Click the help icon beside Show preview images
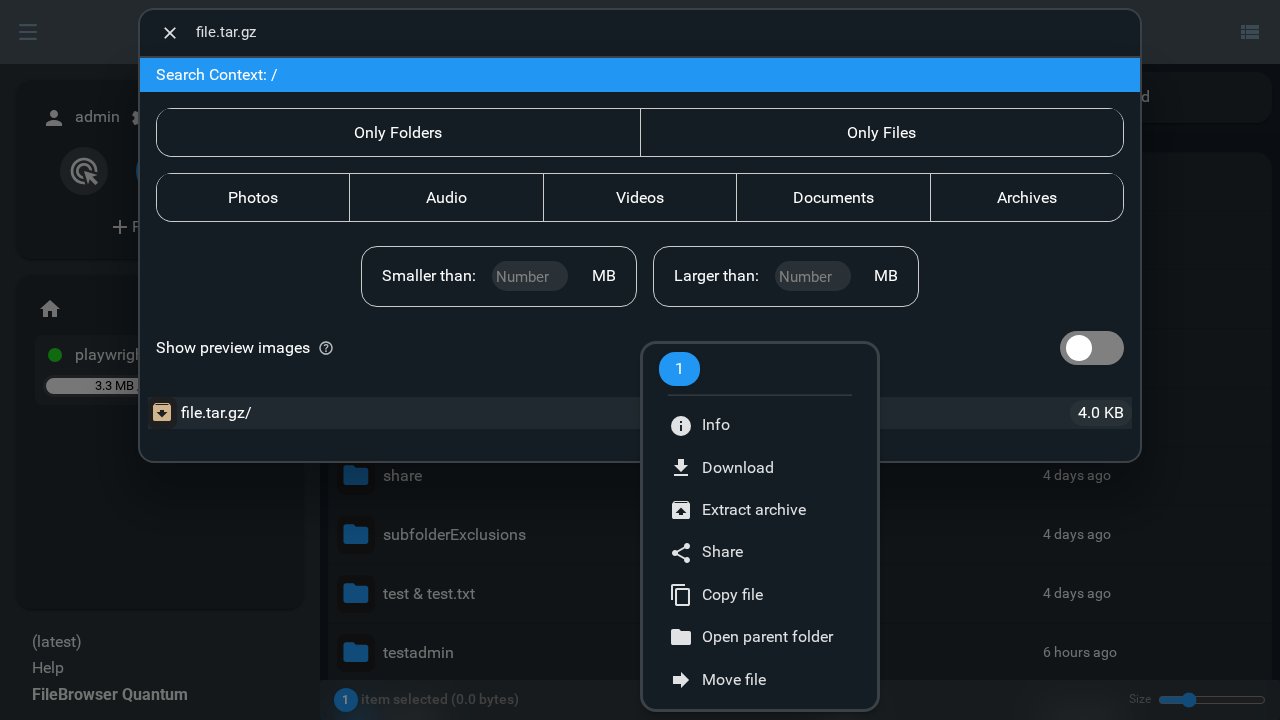The height and width of the screenshot is (720, 1280). tap(326, 348)
